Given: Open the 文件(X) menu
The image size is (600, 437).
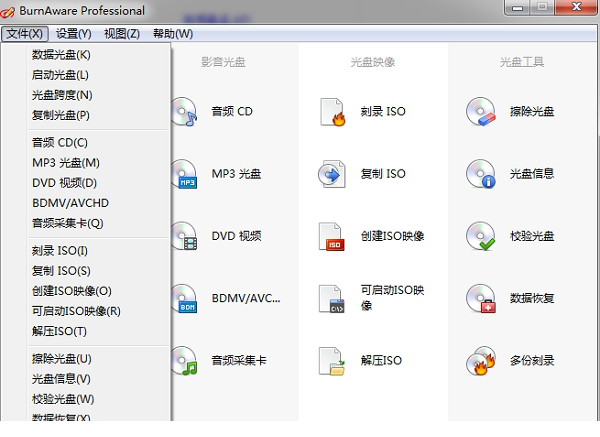Looking at the screenshot, I should tap(24, 34).
